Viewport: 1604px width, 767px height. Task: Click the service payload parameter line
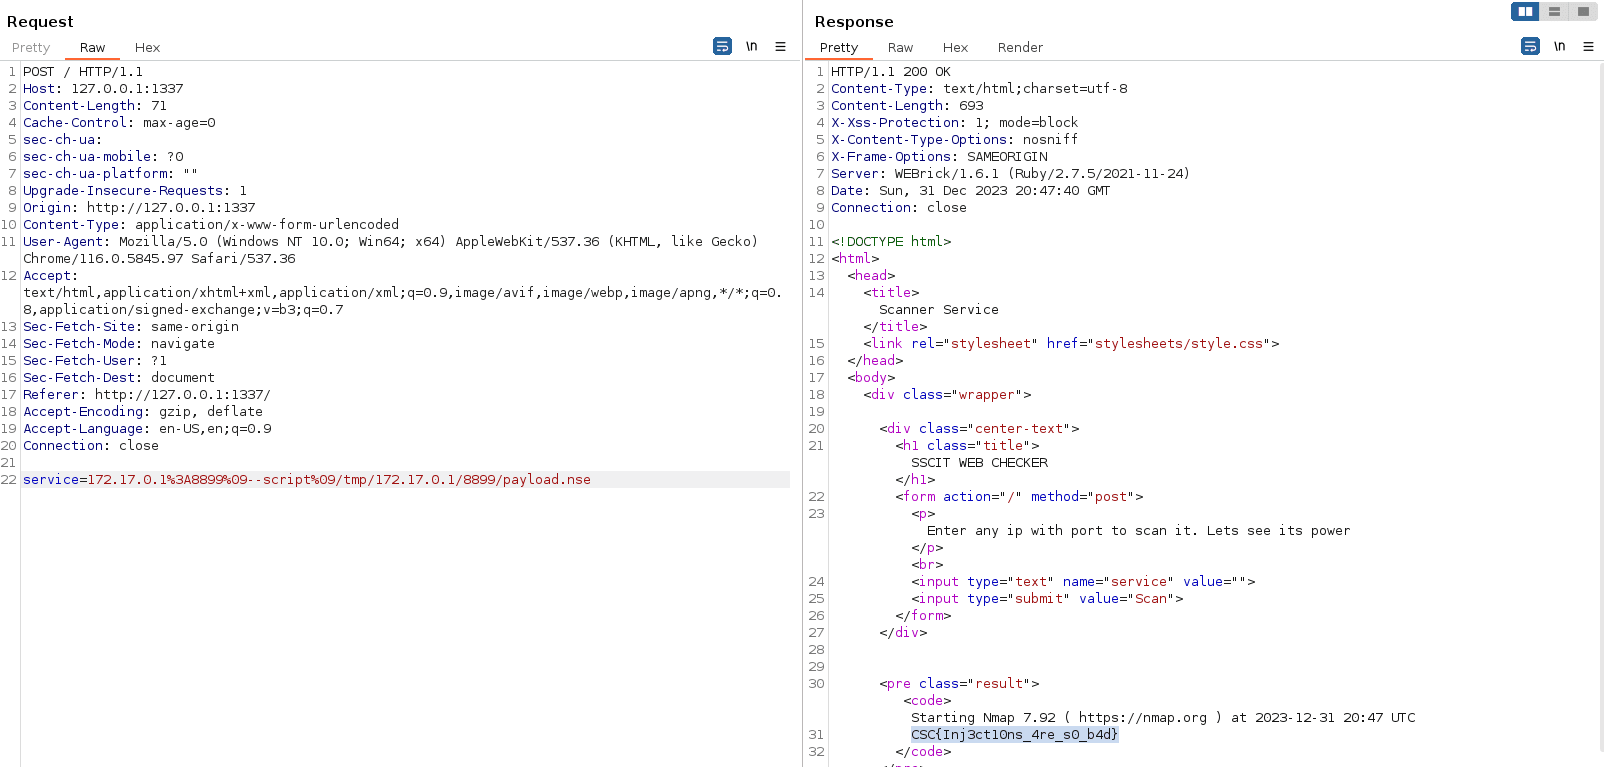pyautogui.click(x=307, y=480)
